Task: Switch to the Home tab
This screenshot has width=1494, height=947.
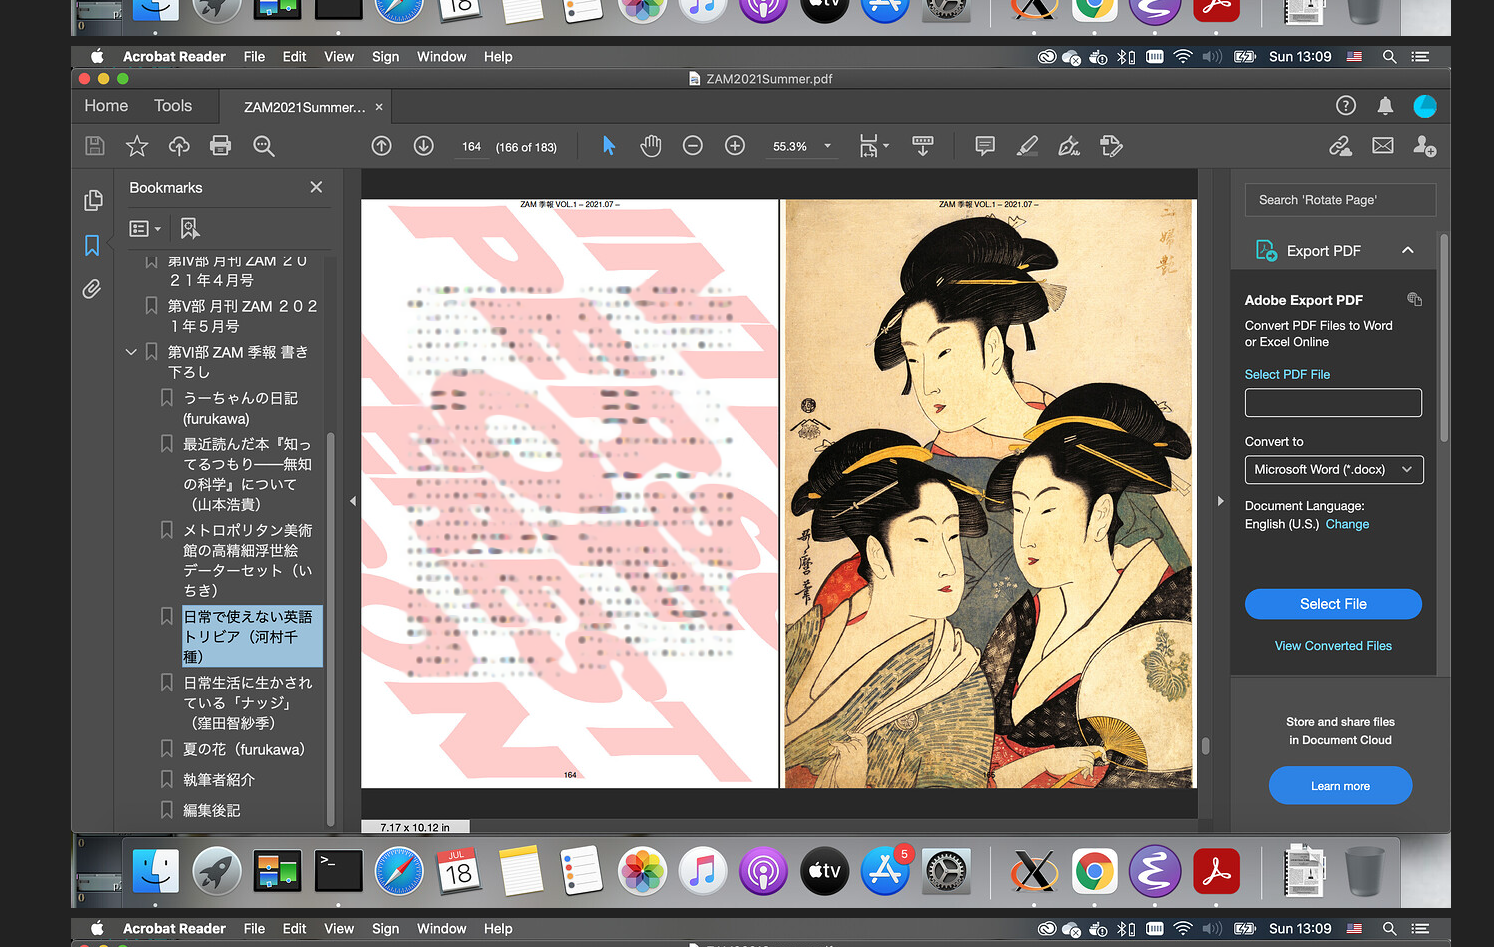Action: (x=106, y=105)
